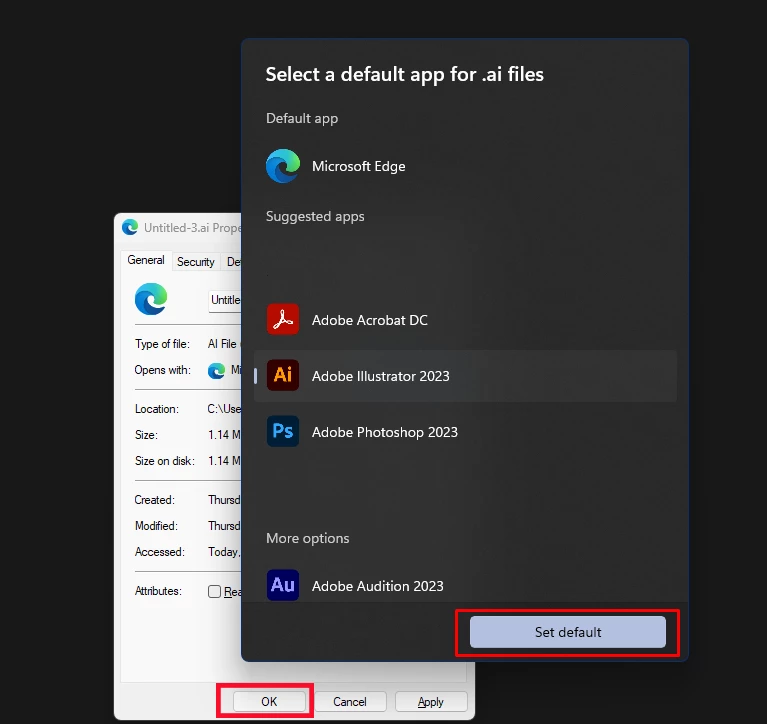Click the Adobe Audition 2023 Au icon
The height and width of the screenshot is (724, 767).
tap(283, 585)
